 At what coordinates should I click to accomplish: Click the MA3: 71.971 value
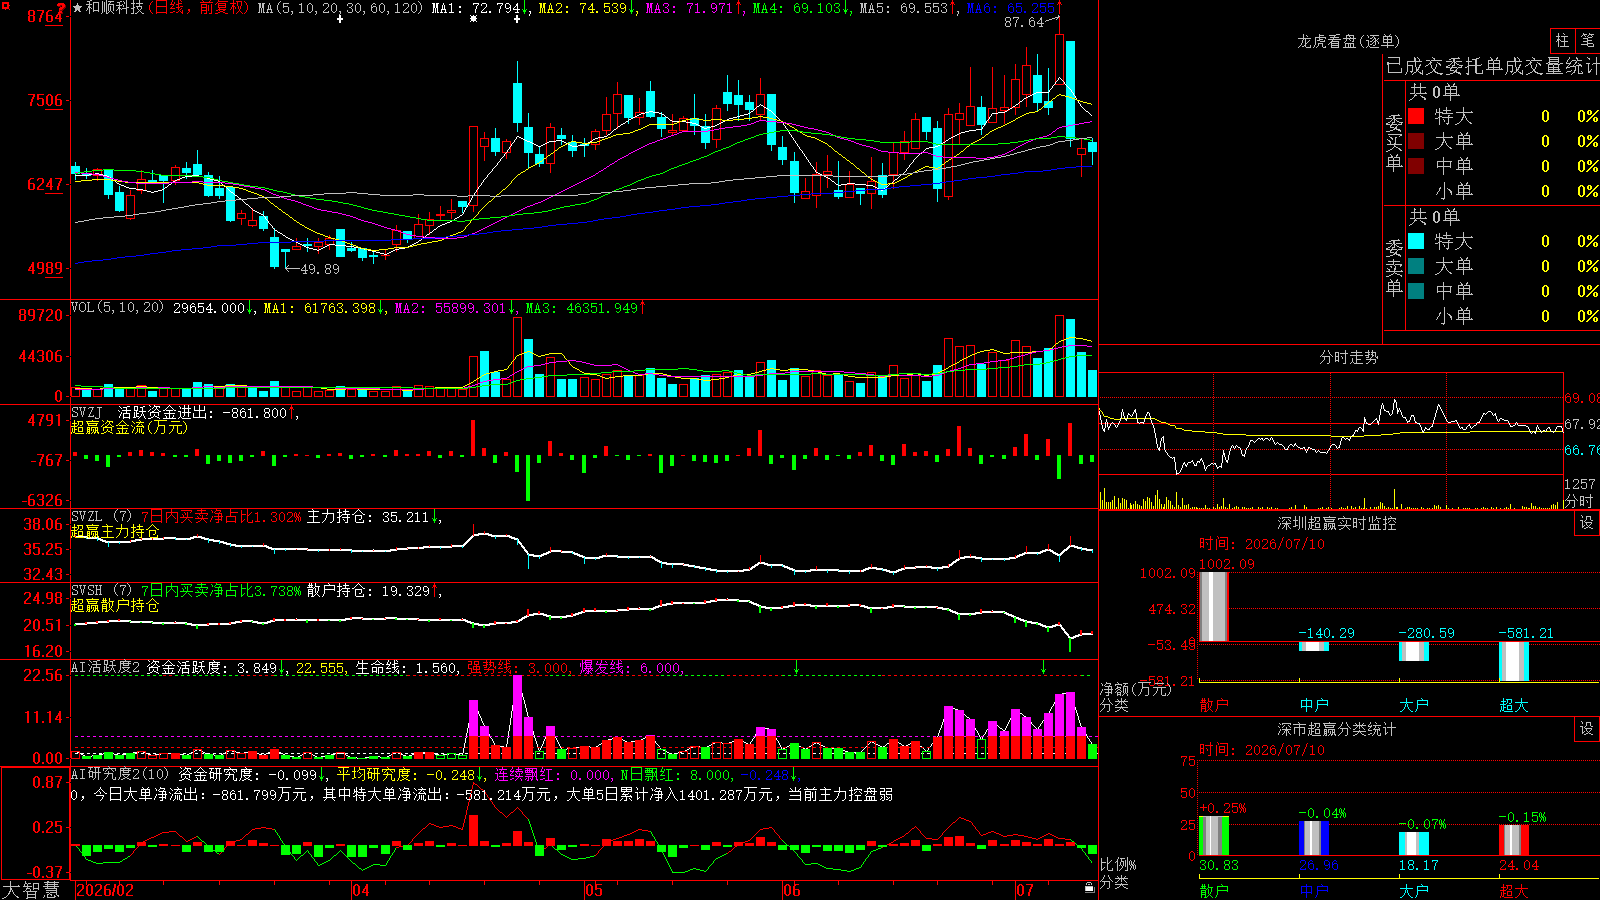(x=689, y=8)
